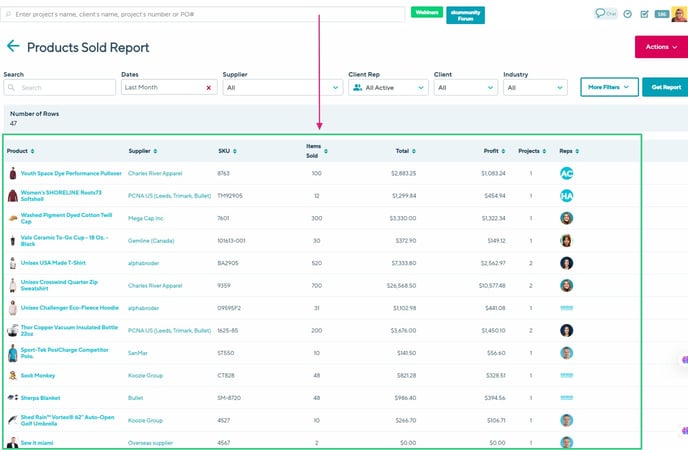The width and height of the screenshot is (688, 450).
Task: Click the back arrow beside Products Sold Report
Action: tap(13, 47)
